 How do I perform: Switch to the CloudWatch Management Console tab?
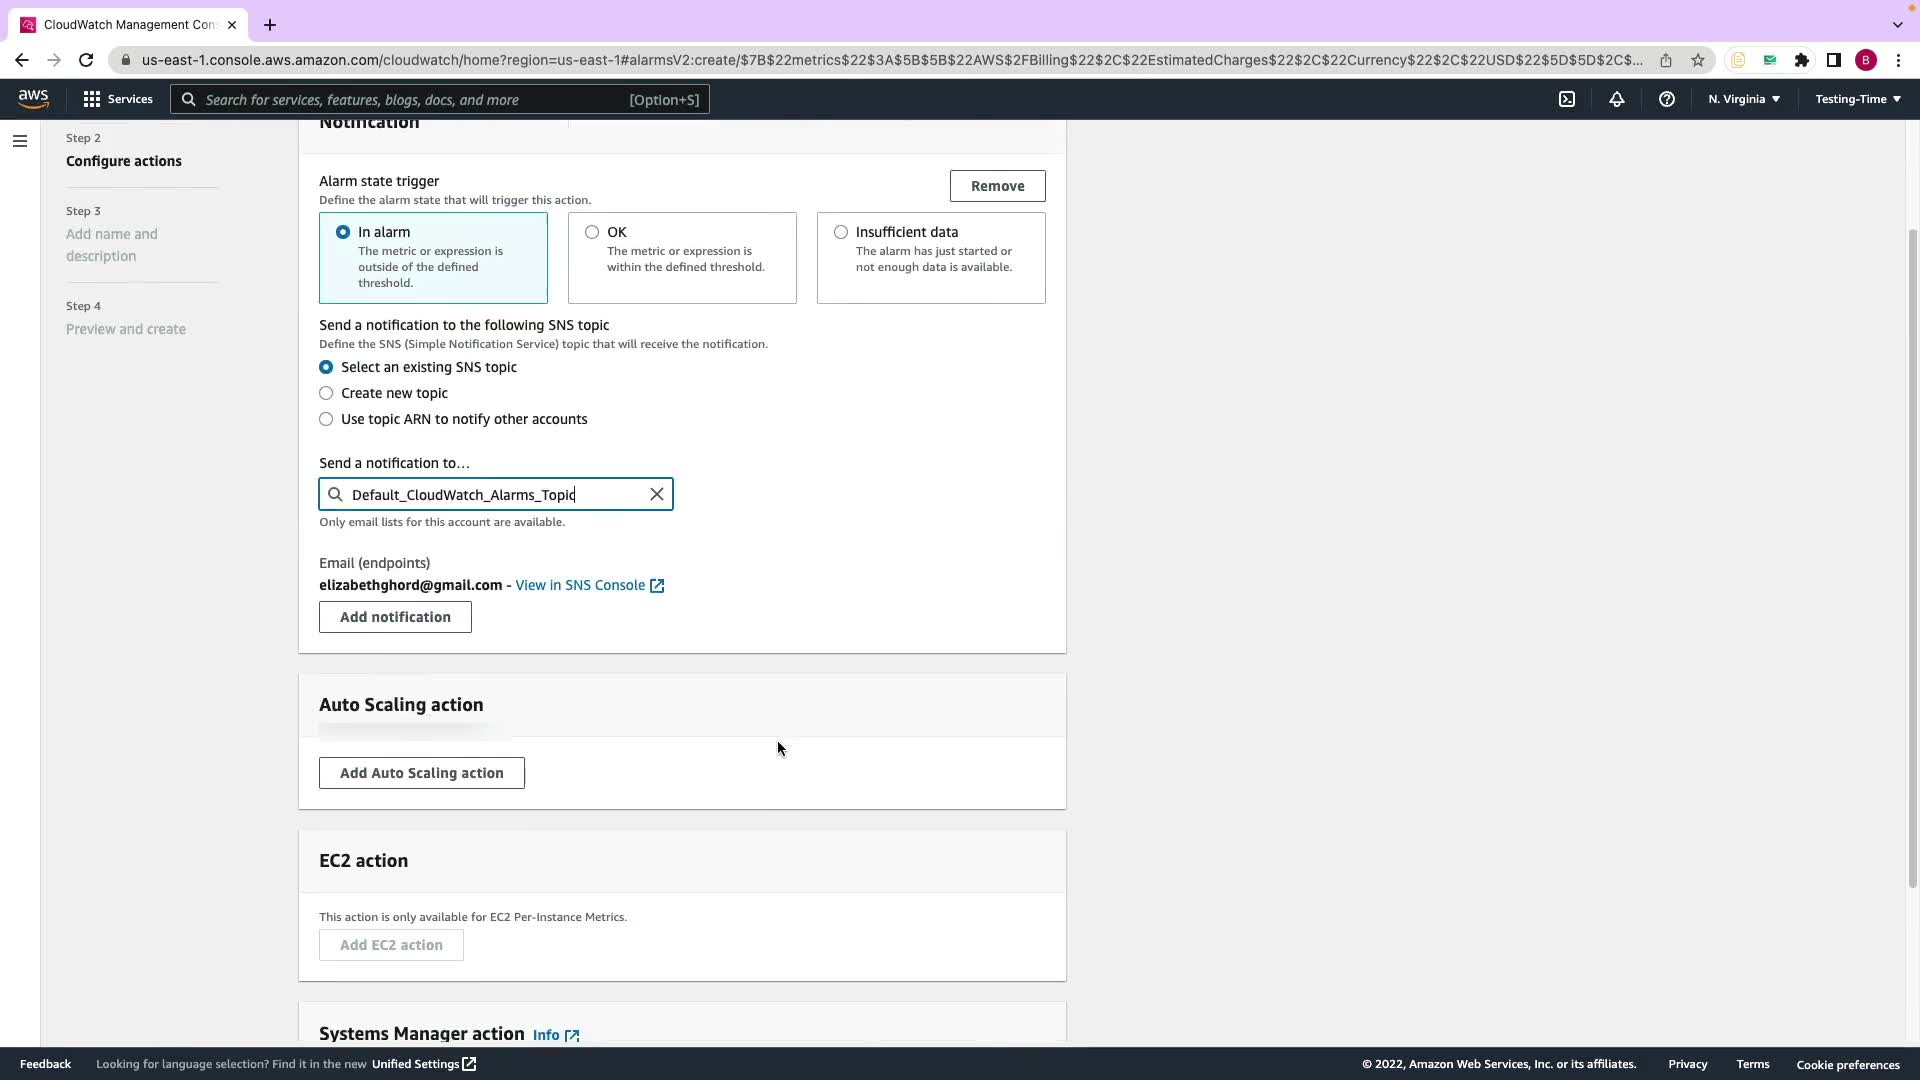[128, 24]
